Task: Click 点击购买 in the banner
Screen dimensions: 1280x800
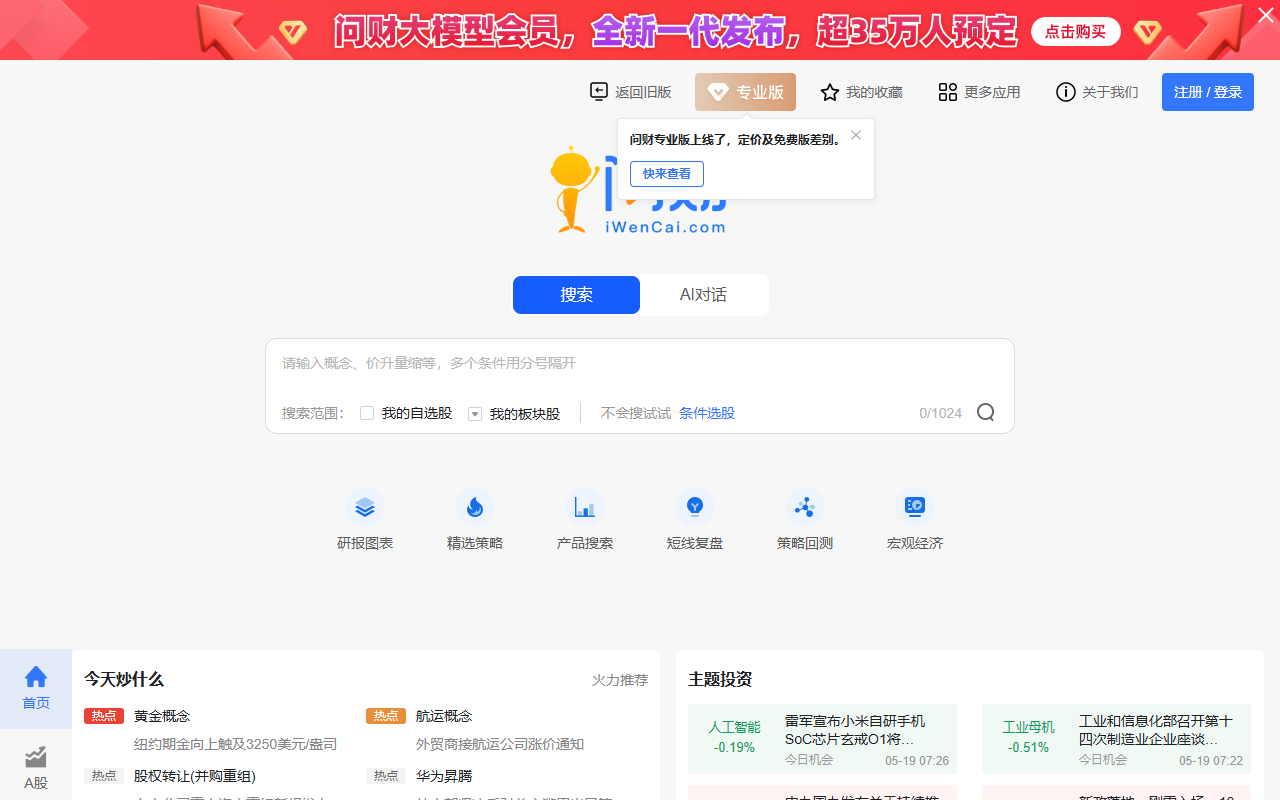Action: [x=1076, y=32]
